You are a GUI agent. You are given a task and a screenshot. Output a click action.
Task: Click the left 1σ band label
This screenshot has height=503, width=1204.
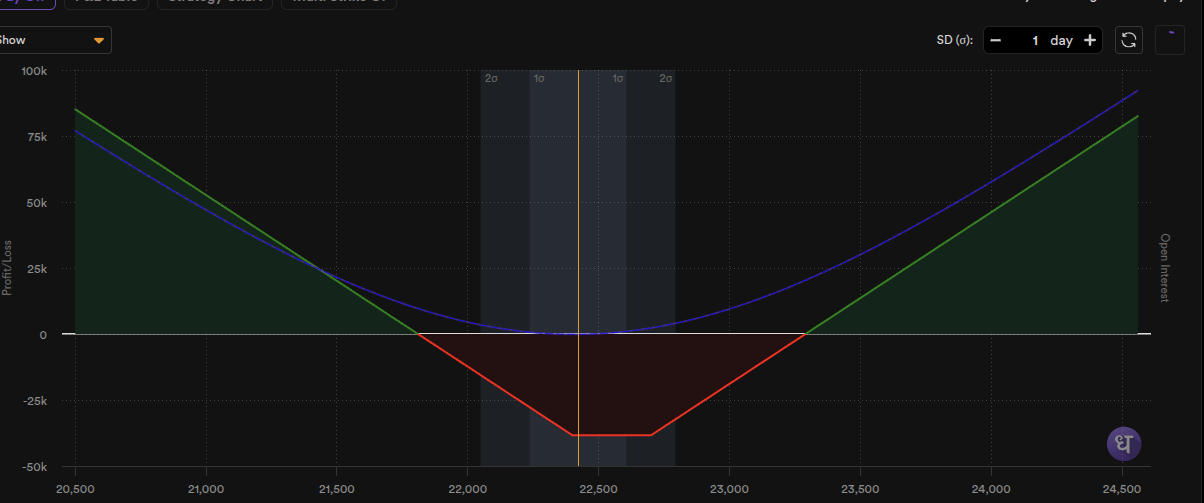point(539,78)
